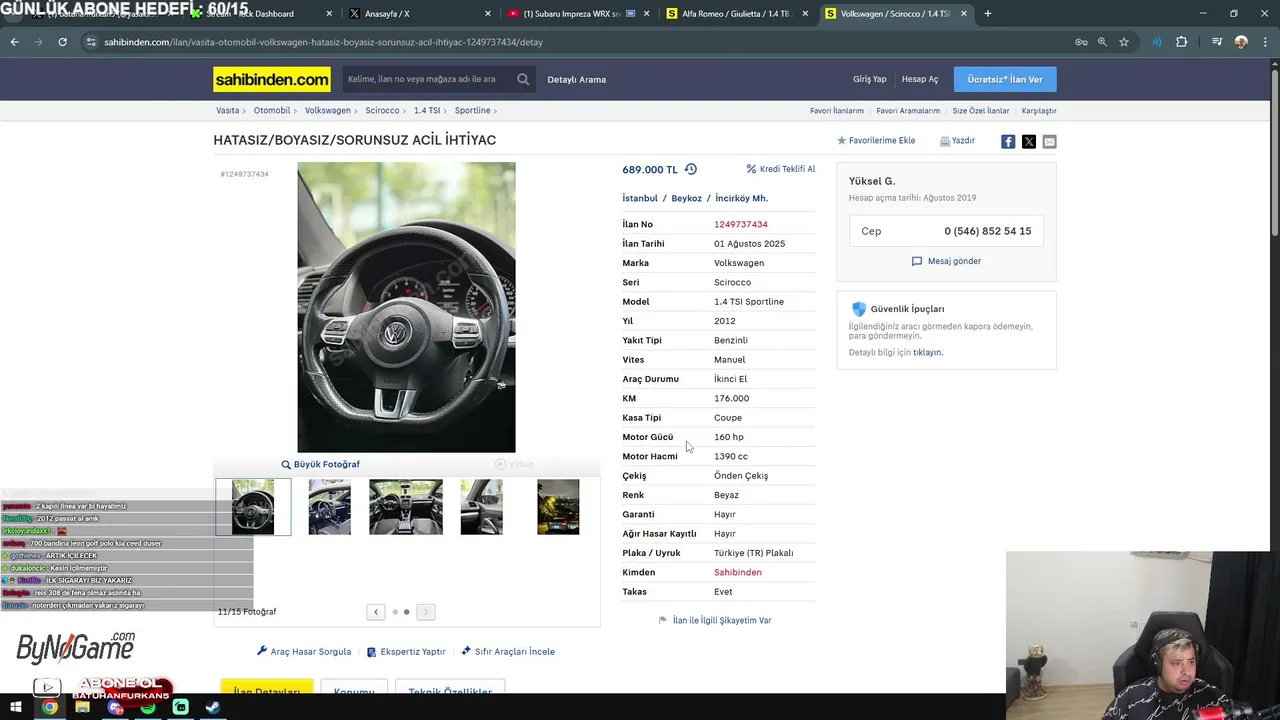The width and height of the screenshot is (1280, 720).
Task: Click the site search input field
Action: pyautogui.click(x=426, y=79)
